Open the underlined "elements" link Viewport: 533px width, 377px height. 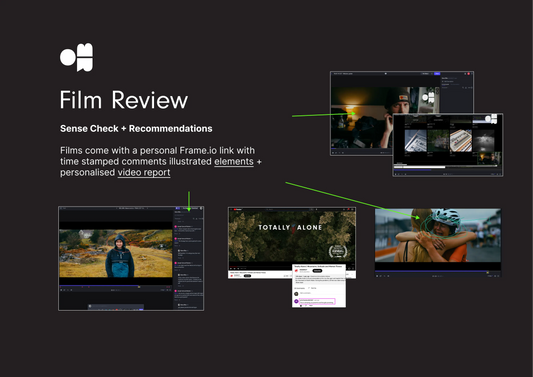(234, 161)
